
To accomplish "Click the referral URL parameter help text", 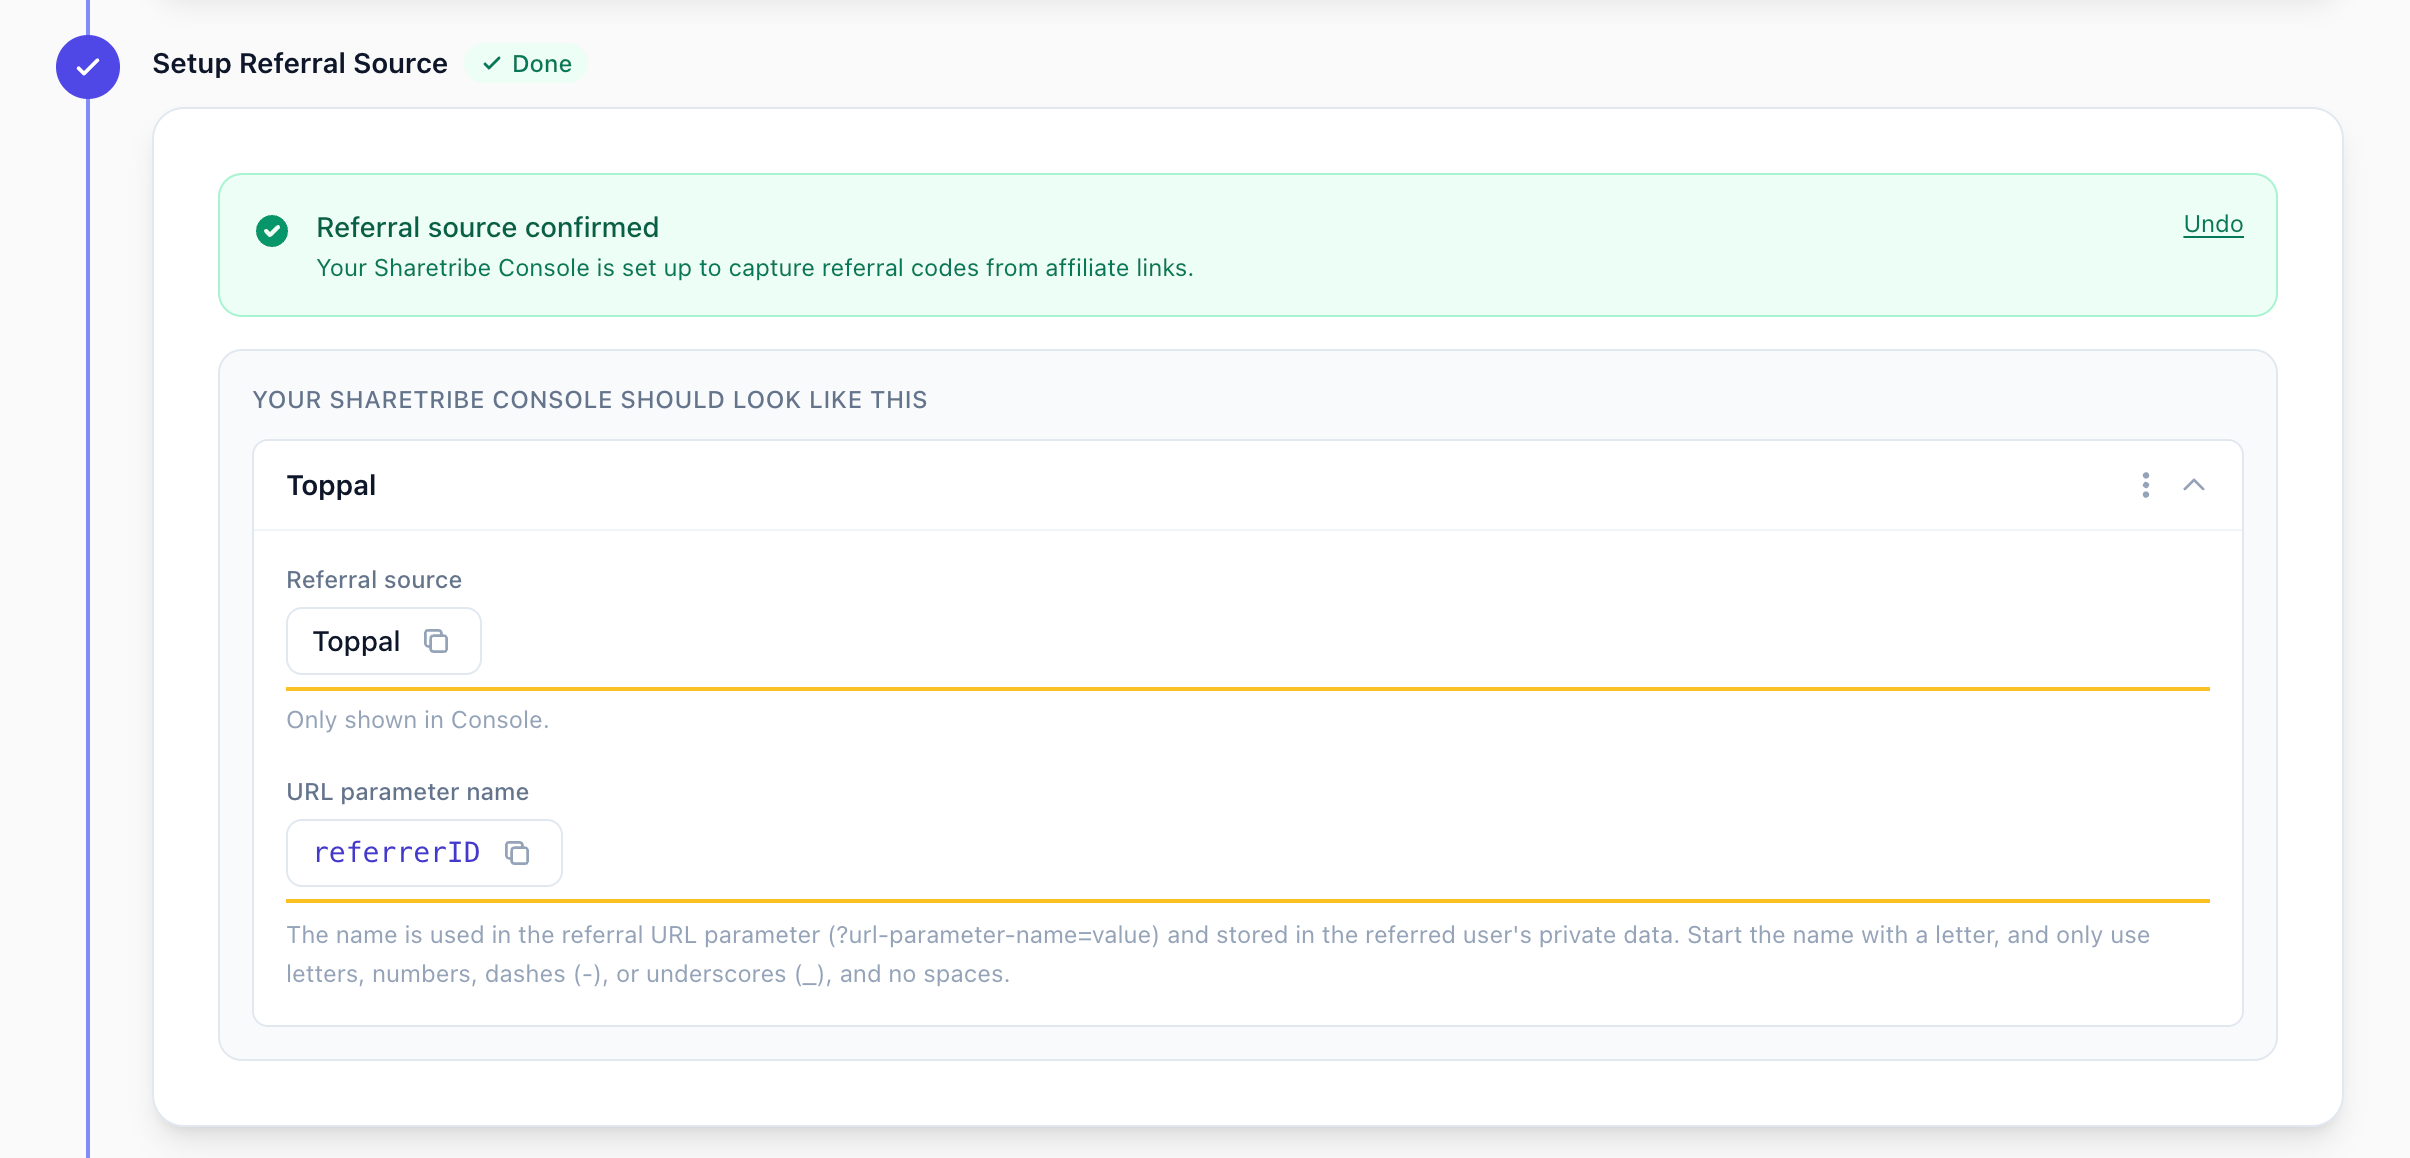I will (1218, 954).
